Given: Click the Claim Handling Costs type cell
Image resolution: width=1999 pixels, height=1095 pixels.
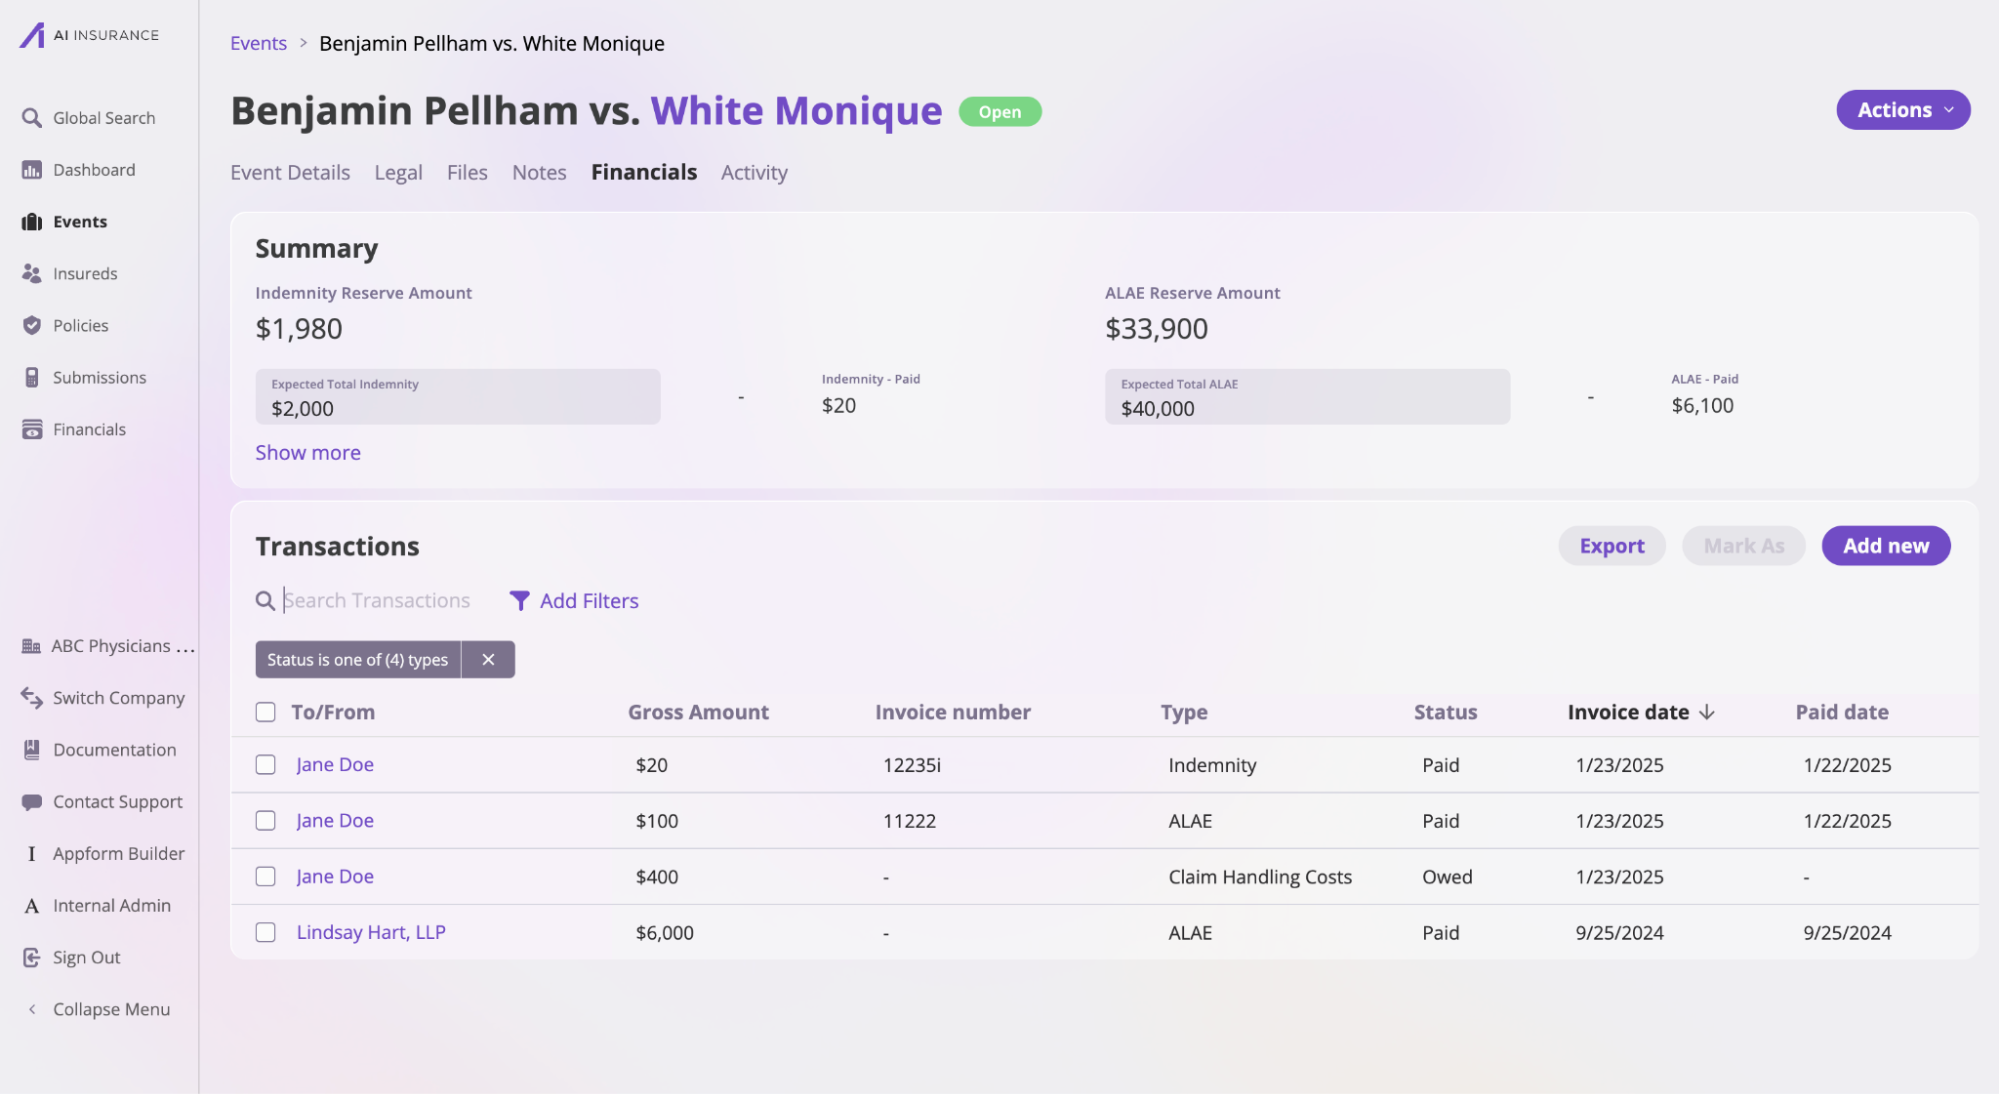Looking at the screenshot, I should point(1260,877).
